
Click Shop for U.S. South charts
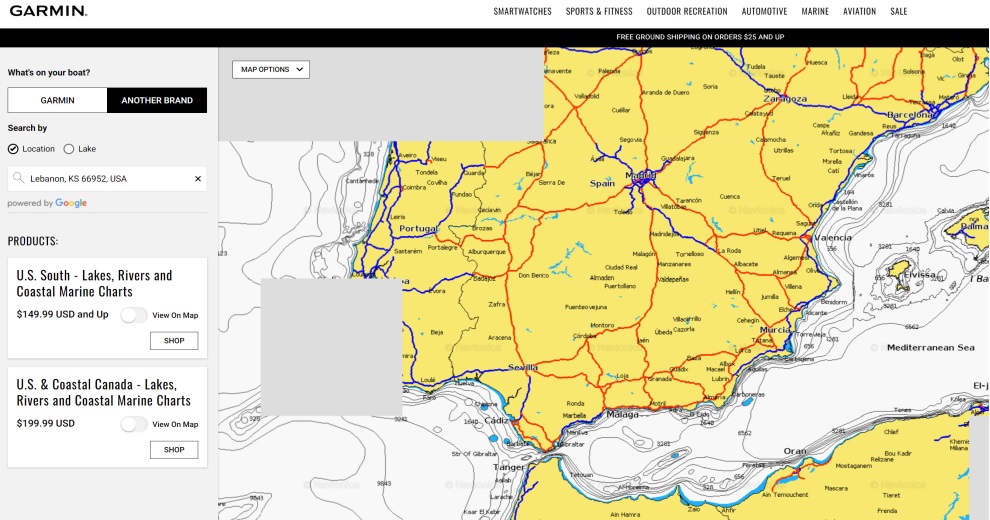click(x=174, y=341)
